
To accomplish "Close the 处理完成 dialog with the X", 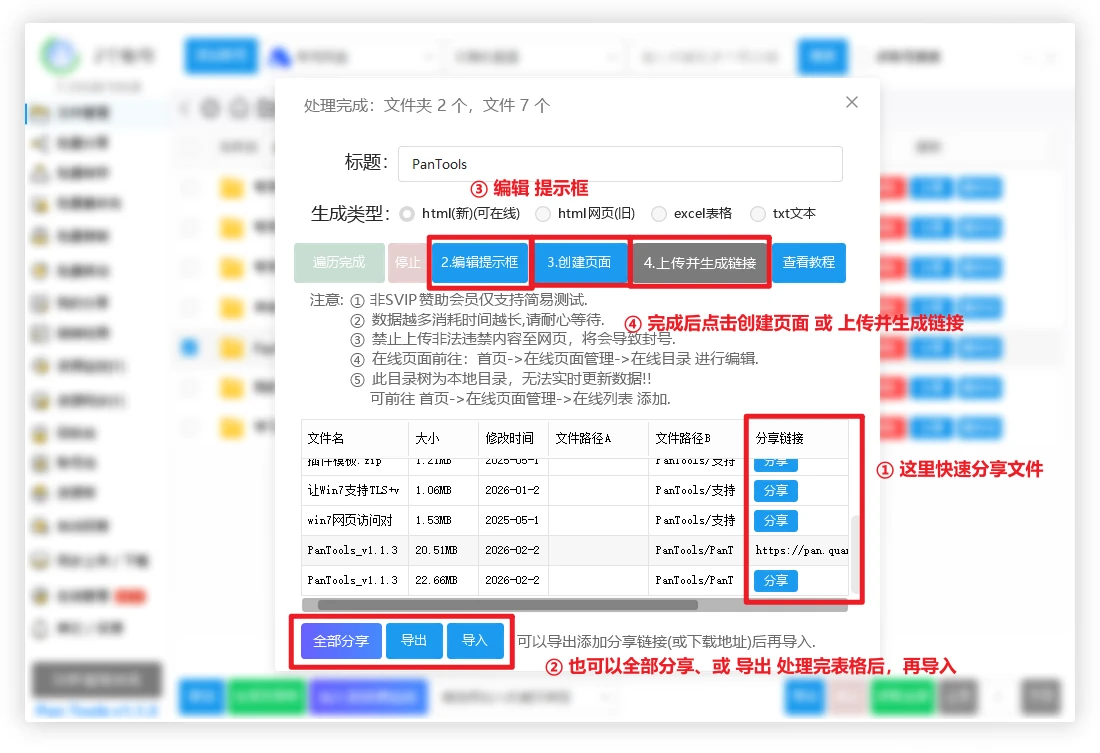I will (852, 102).
